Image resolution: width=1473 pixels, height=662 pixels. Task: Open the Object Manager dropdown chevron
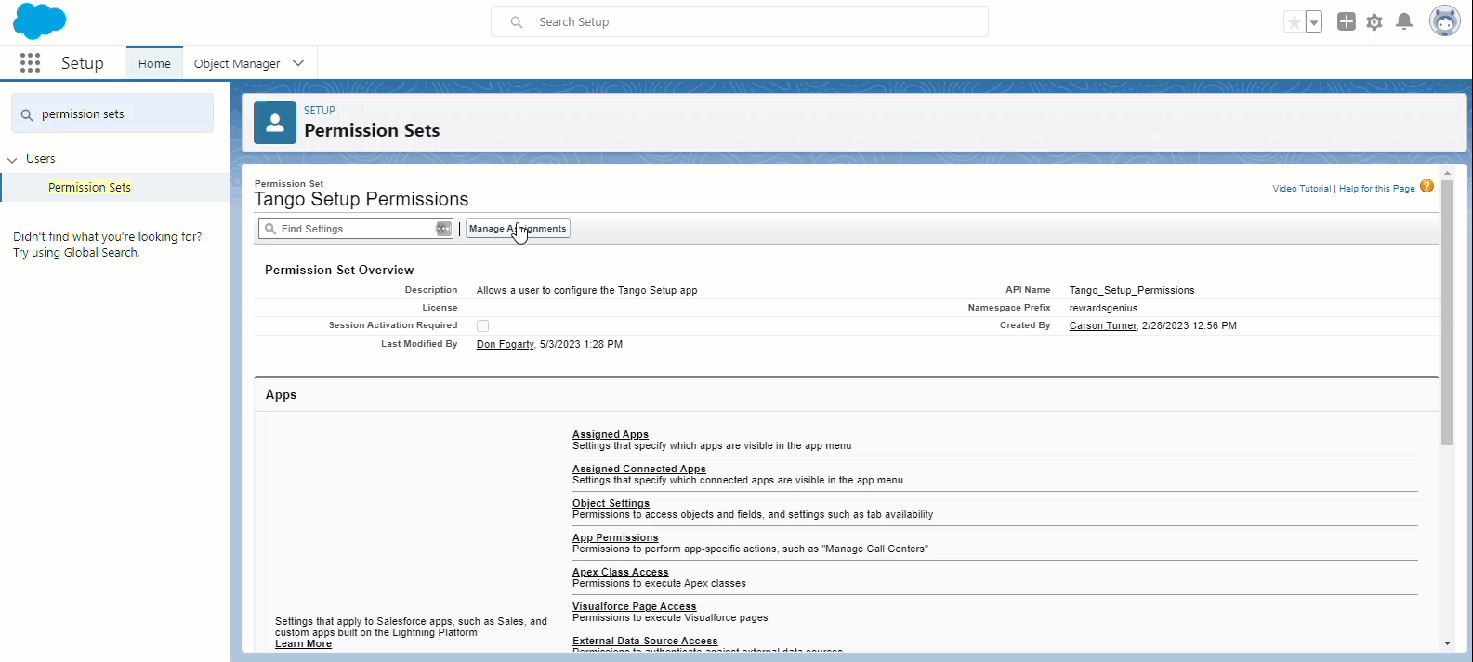(x=297, y=63)
